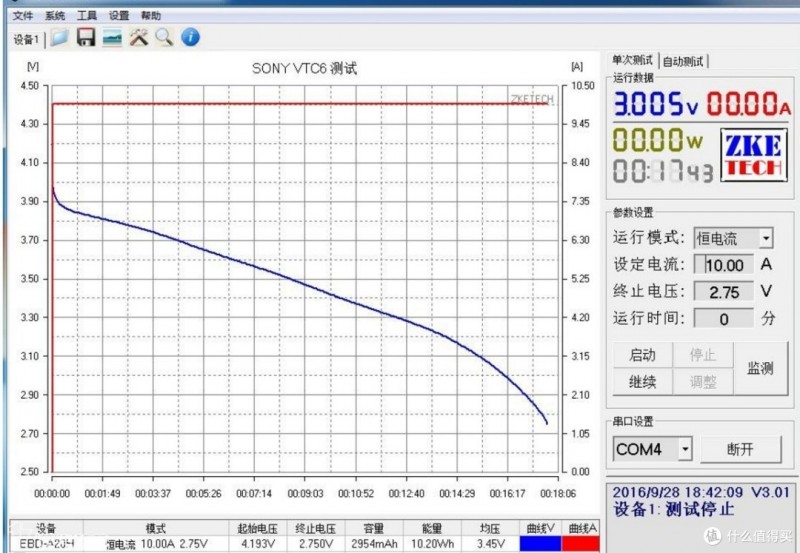Screen dimensions: 800x553
Task: Switch to the 单次测试 tab
Action: [633, 61]
